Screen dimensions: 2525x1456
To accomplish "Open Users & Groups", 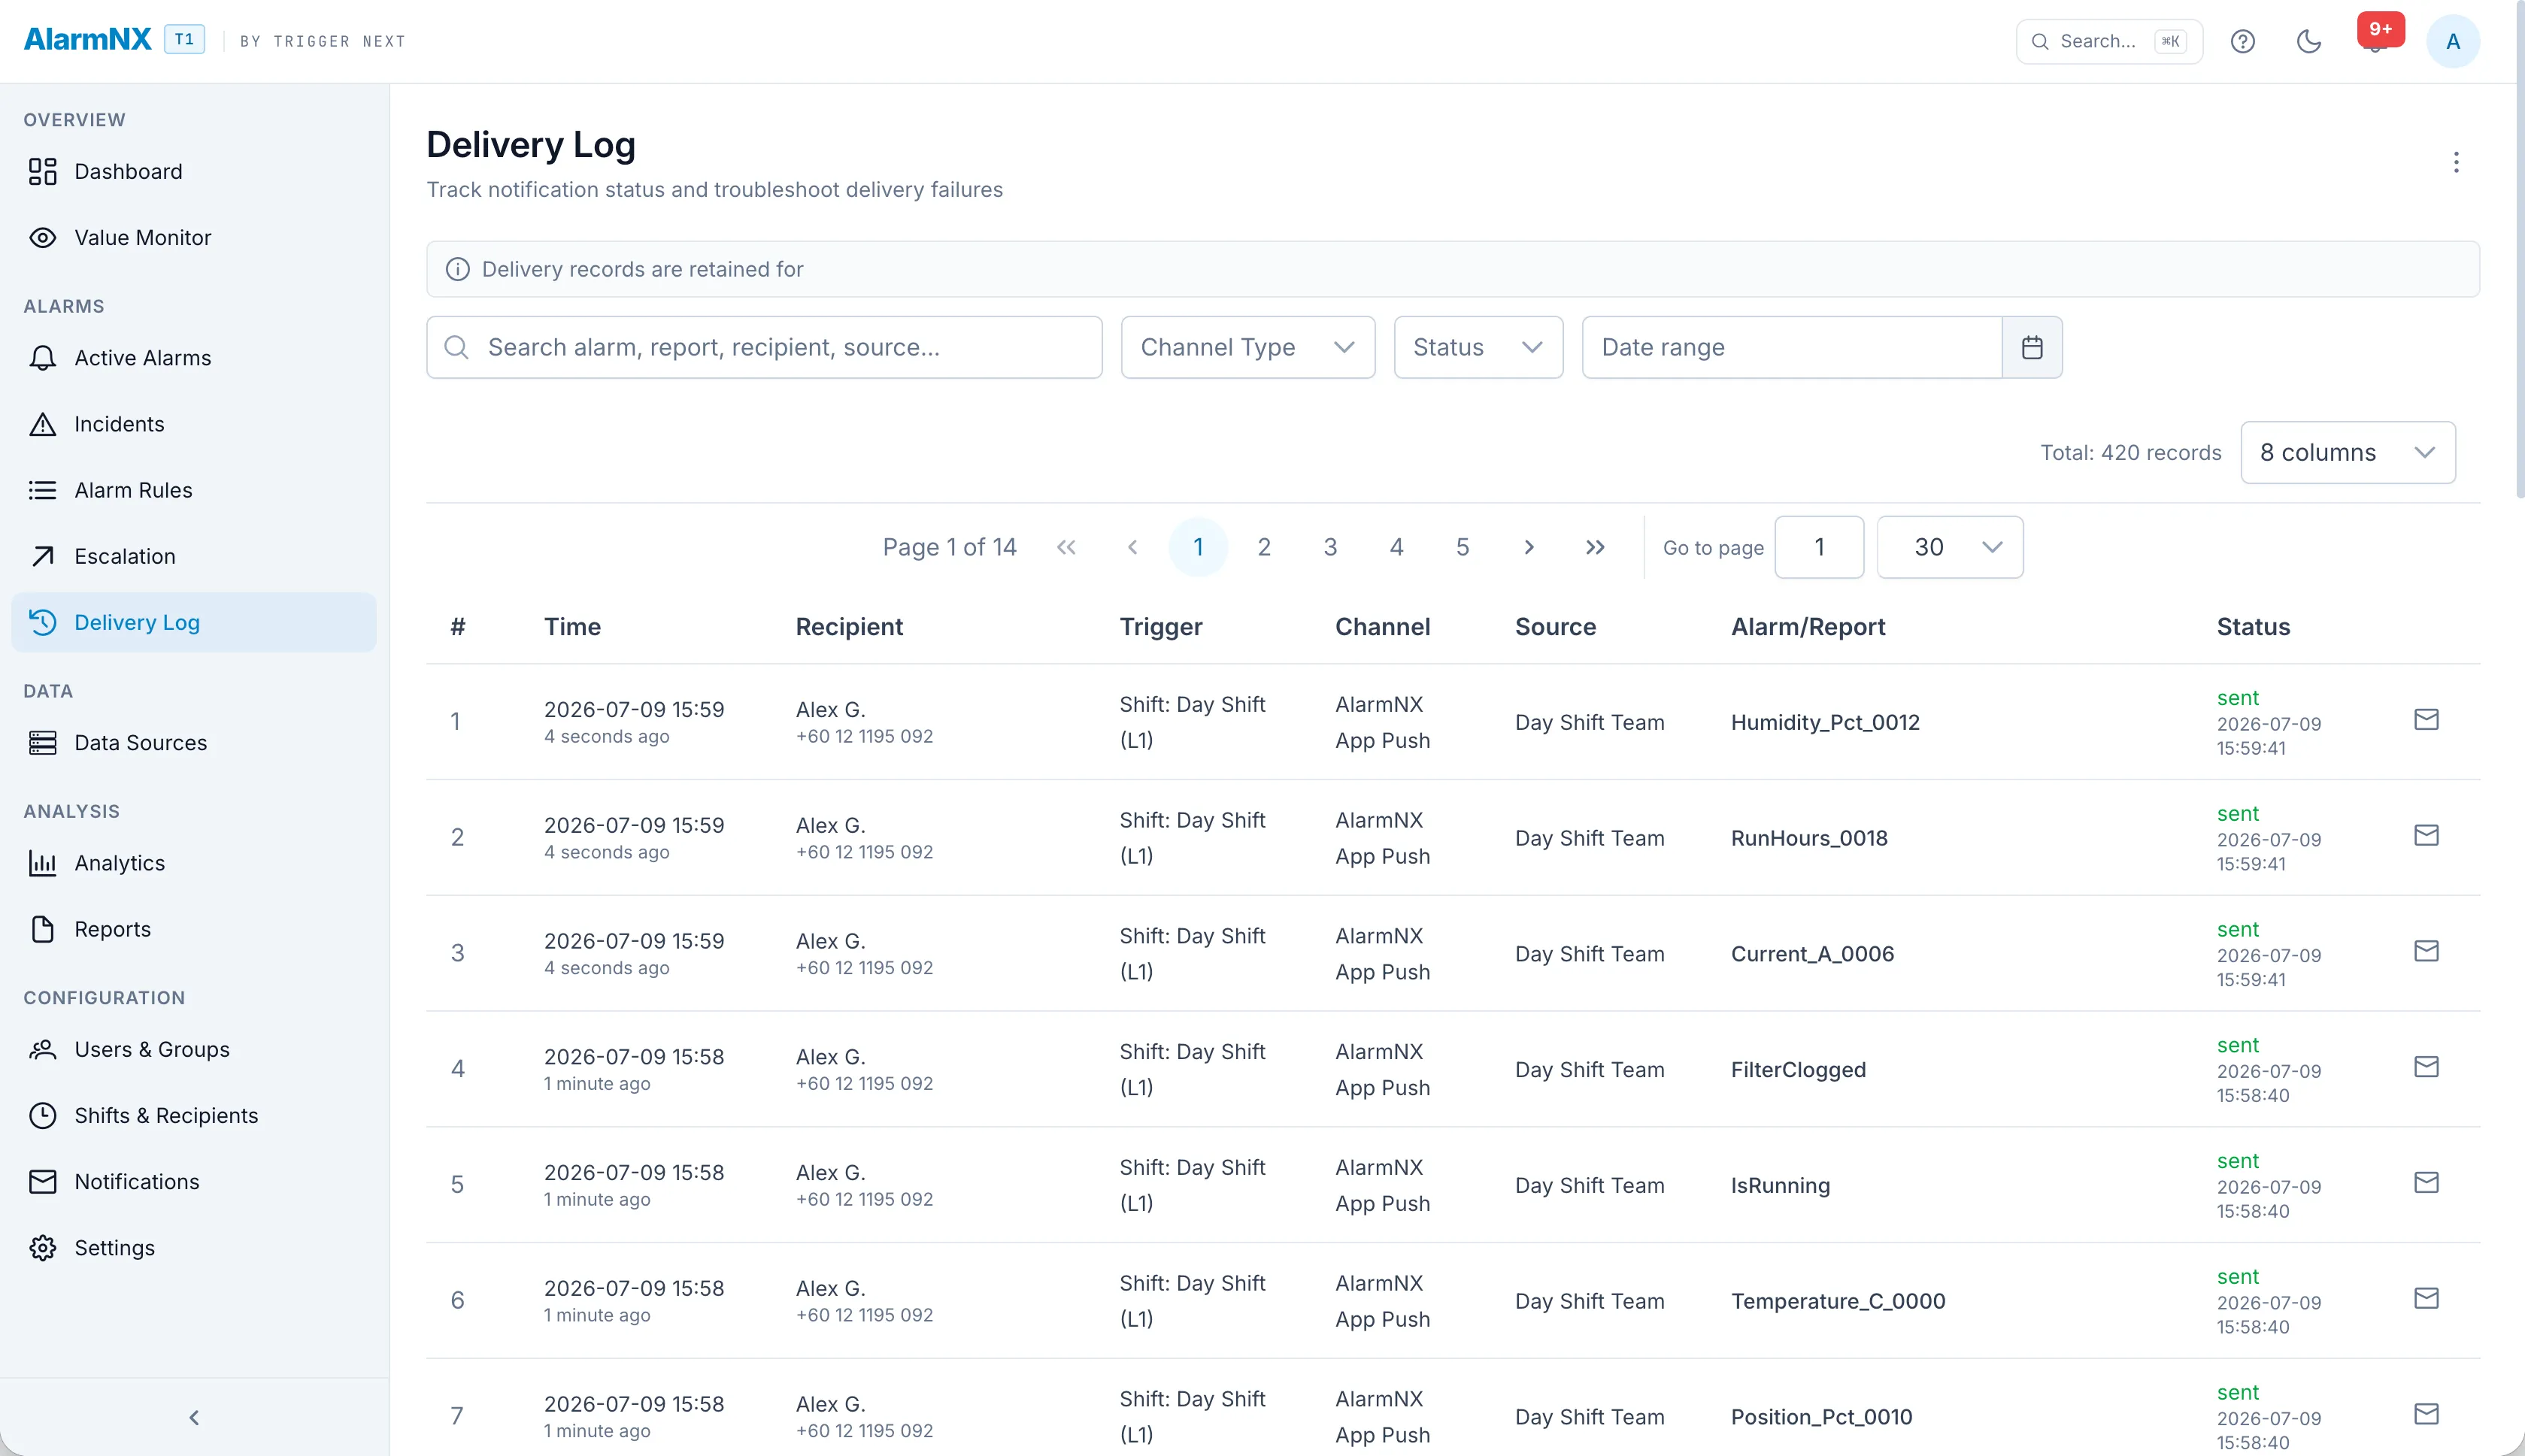I will 193,1049.
